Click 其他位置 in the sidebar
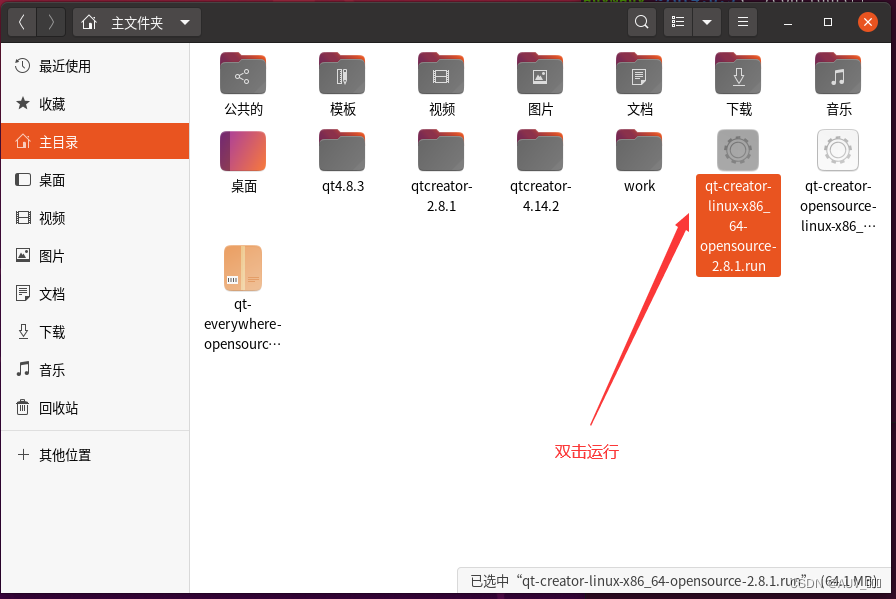 click(95, 455)
